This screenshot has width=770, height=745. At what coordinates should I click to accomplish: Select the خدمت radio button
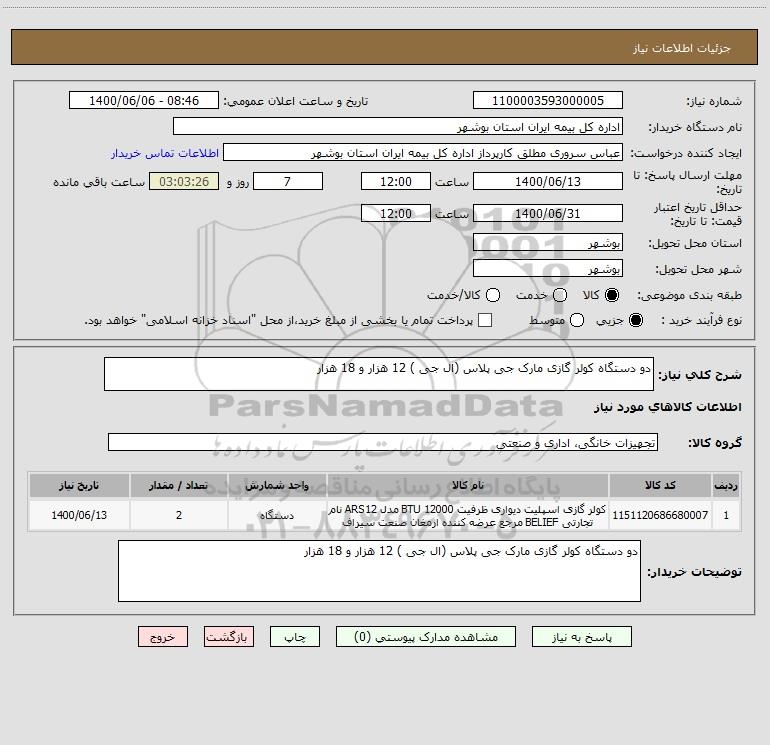tap(560, 295)
